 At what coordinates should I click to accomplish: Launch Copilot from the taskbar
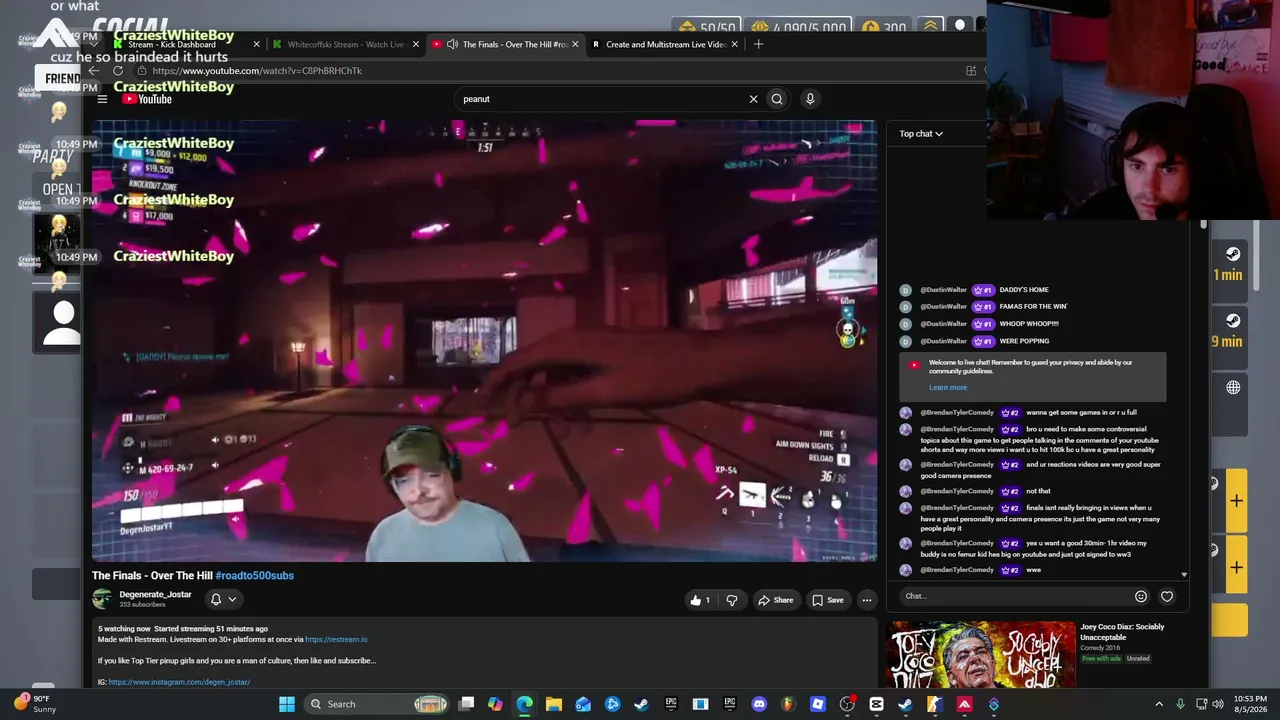point(495,704)
